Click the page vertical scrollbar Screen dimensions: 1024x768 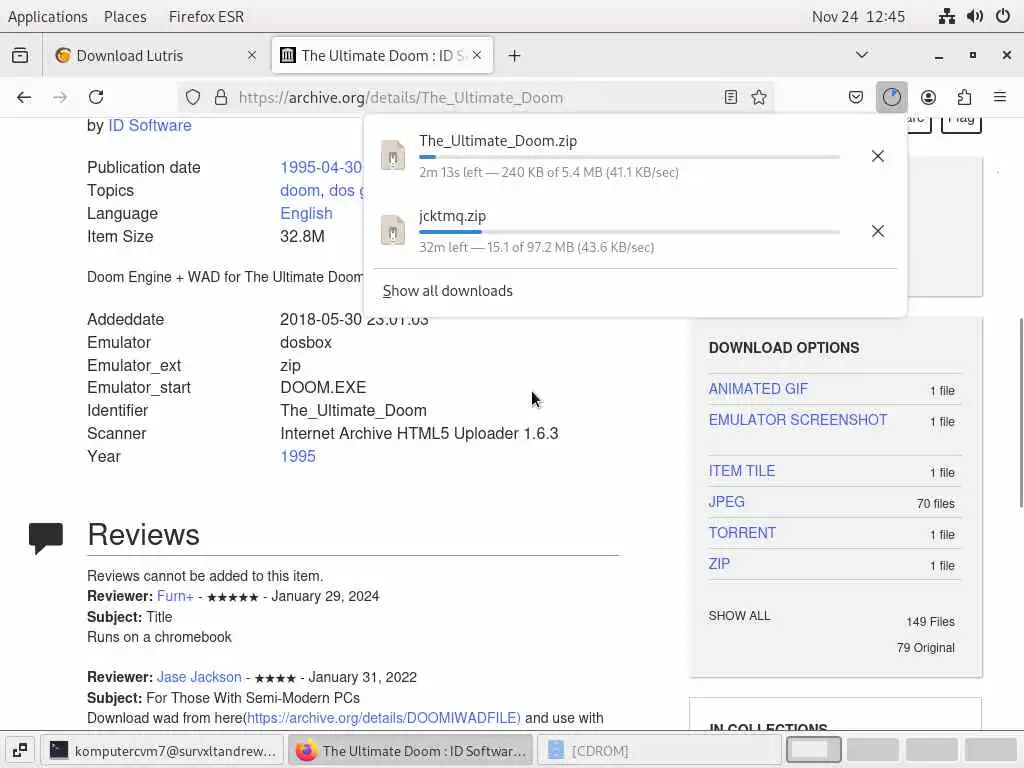pyautogui.click(x=1020, y=413)
